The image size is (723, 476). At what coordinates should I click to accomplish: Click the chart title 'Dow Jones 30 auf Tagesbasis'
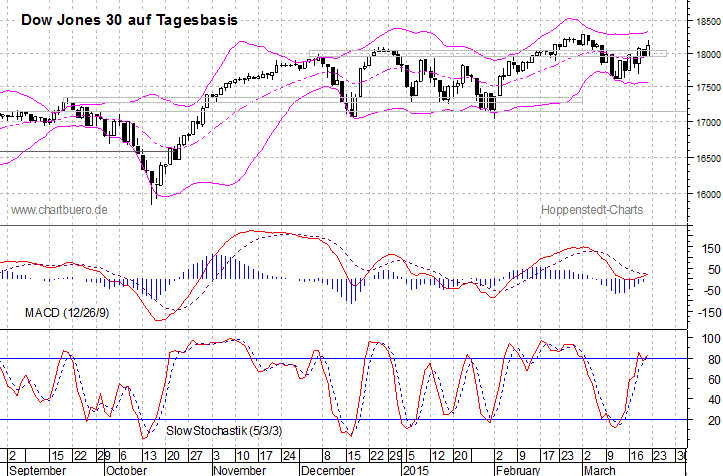130,20
